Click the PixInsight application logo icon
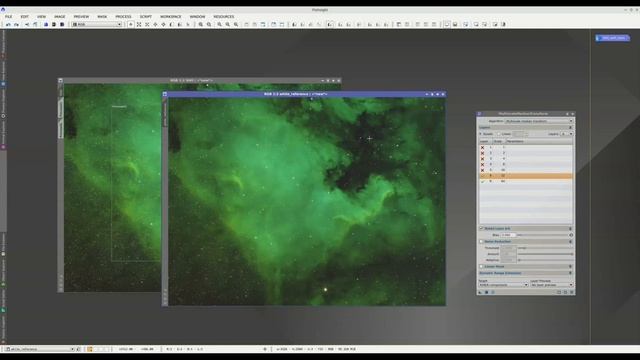The height and width of the screenshot is (360, 640). pos(3,10)
